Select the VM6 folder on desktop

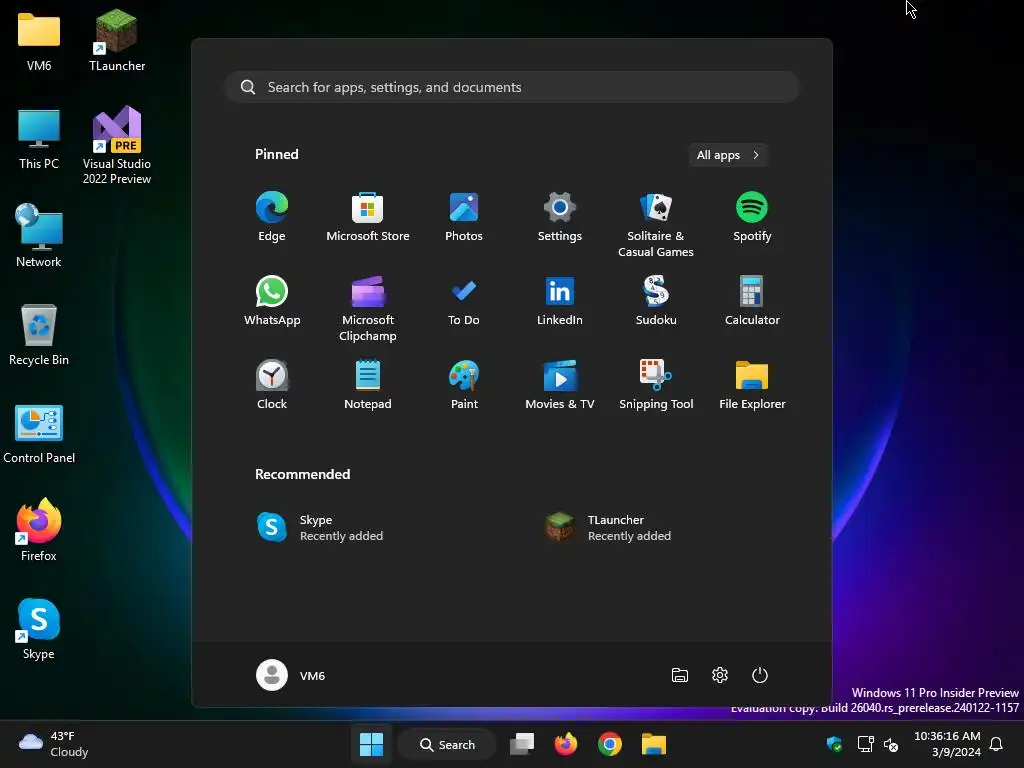(x=39, y=41)
